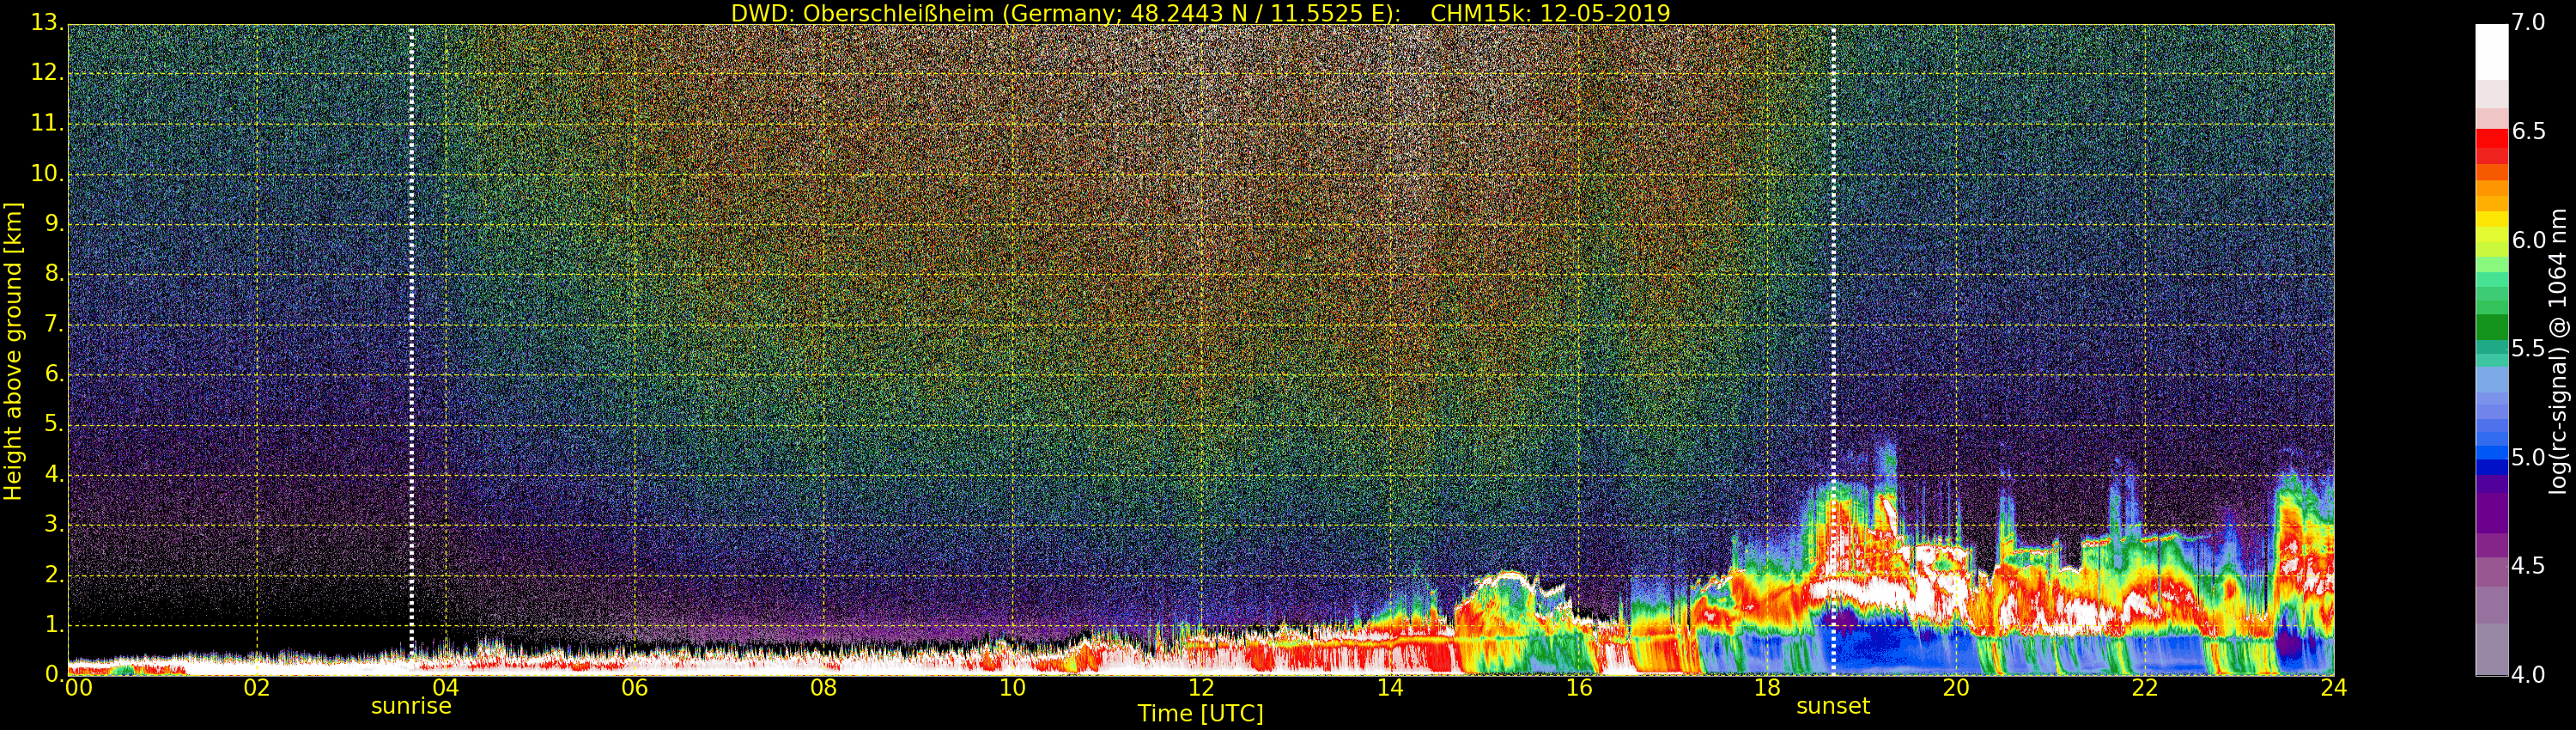The height and width of the screenshot is (730, 2576).
Task: Click the height axis tick label '1.'
Action: [x=54, y=625]
